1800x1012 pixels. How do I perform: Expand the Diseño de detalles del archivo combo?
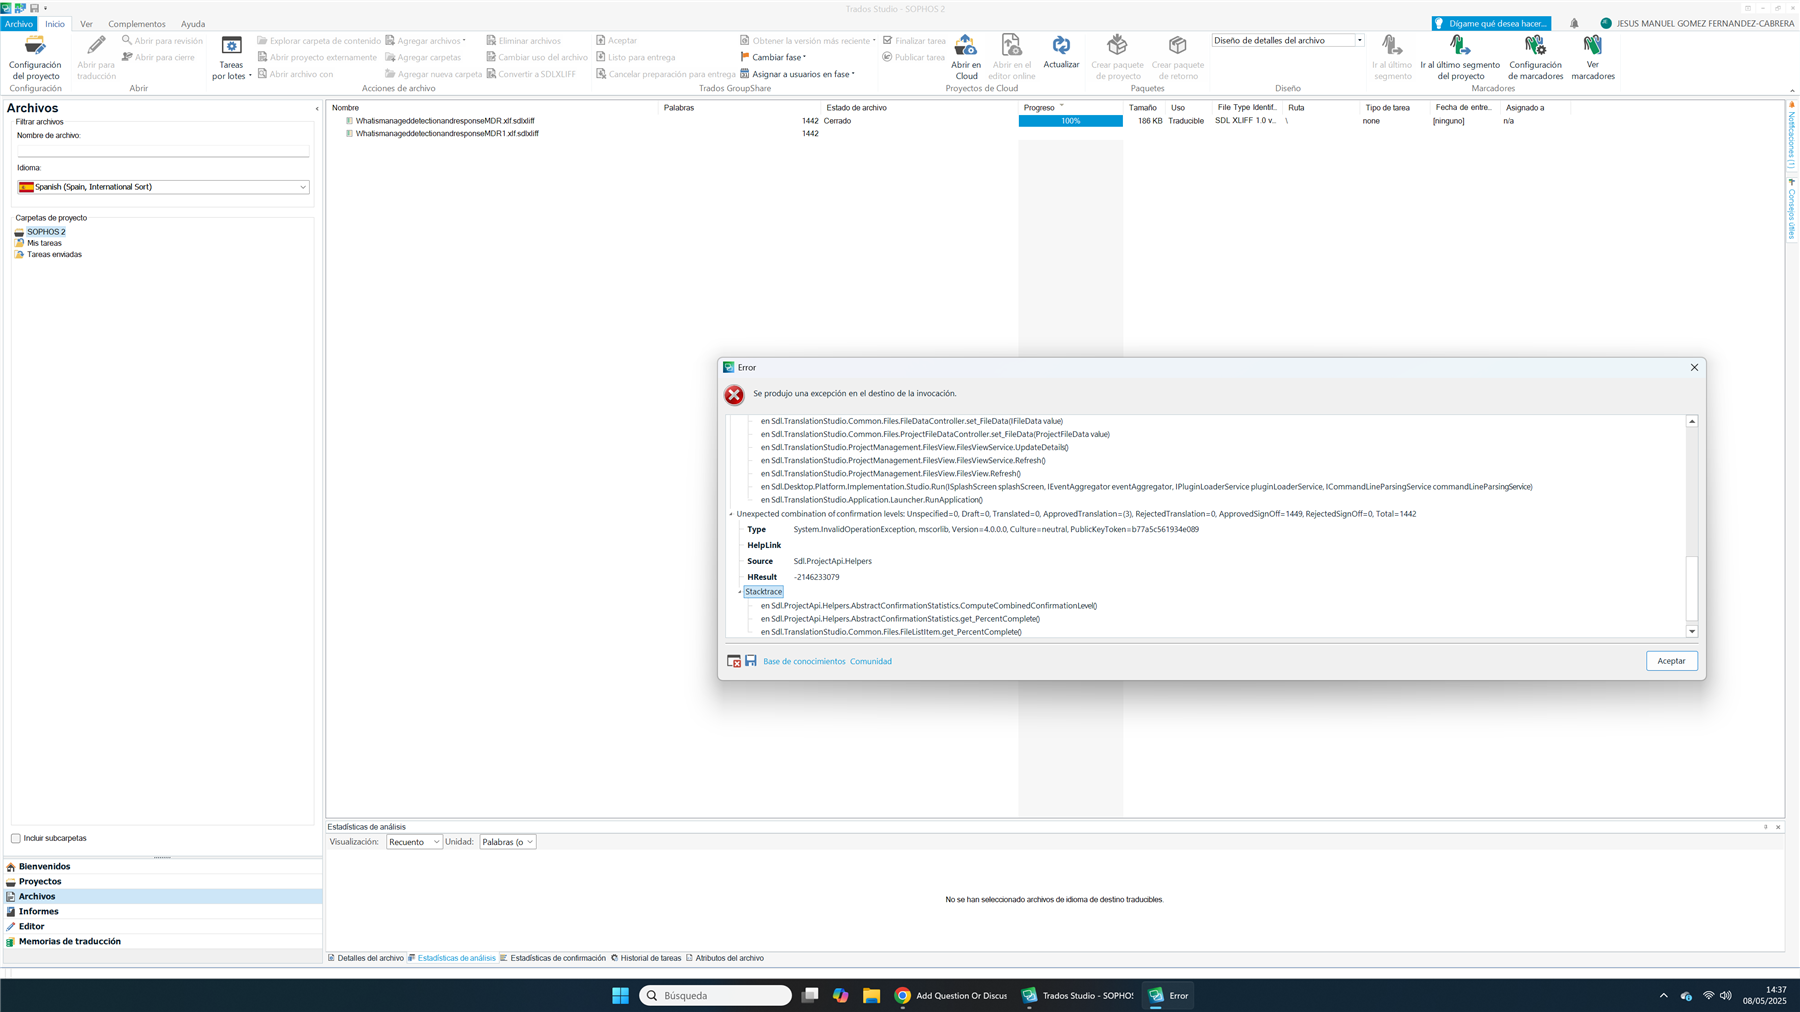1359,40
